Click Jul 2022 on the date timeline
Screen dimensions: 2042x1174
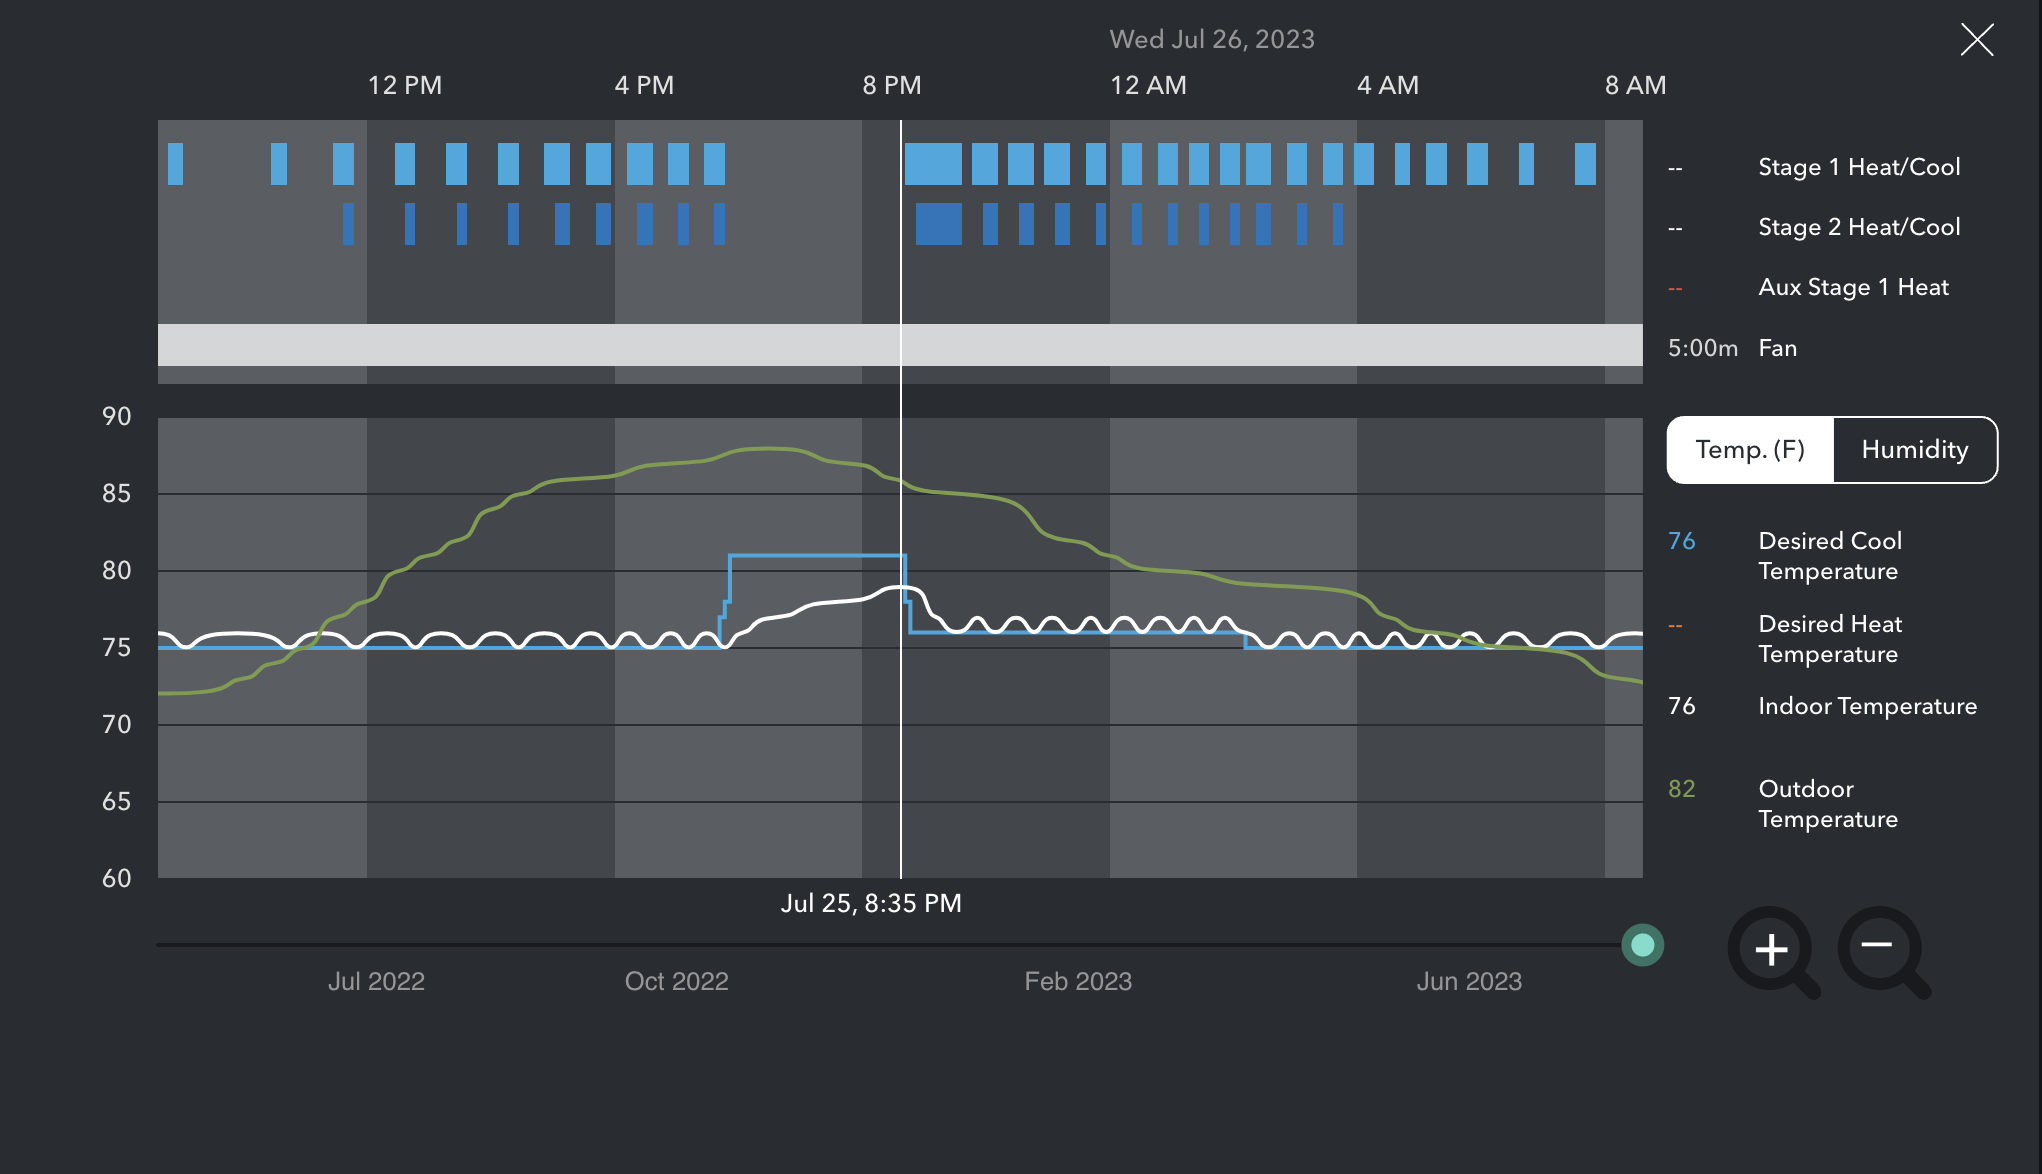tap(376, 981)
